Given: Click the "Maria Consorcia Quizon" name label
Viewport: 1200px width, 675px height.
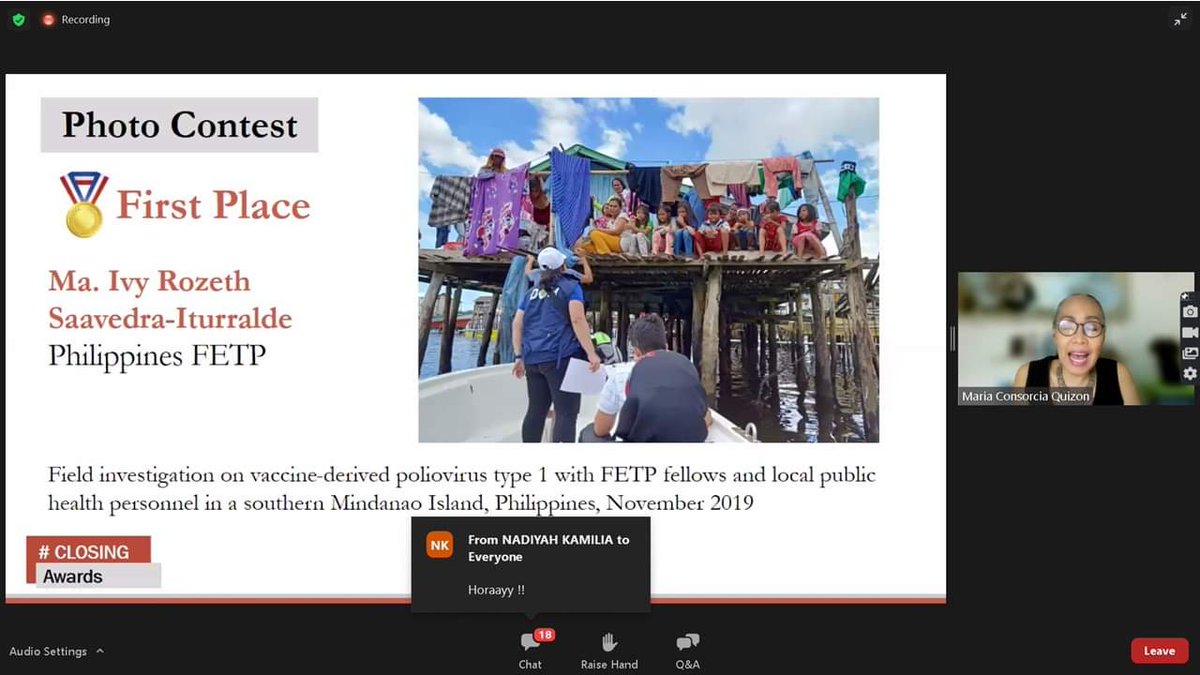Looking at the screenshot, I should click(x=1026, y=396).
